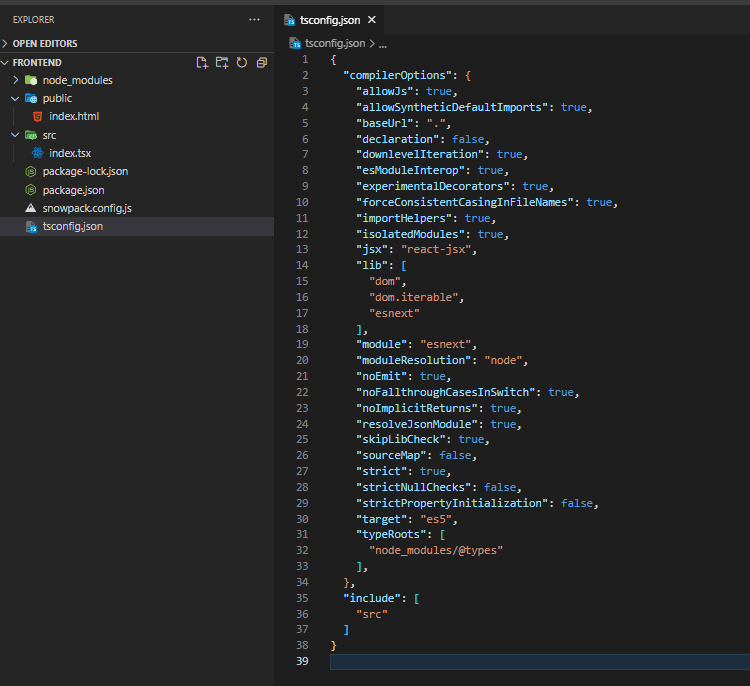Collapse the FRONTEND workspace section
Screen dimensions: 750x686
click(5, 63)
